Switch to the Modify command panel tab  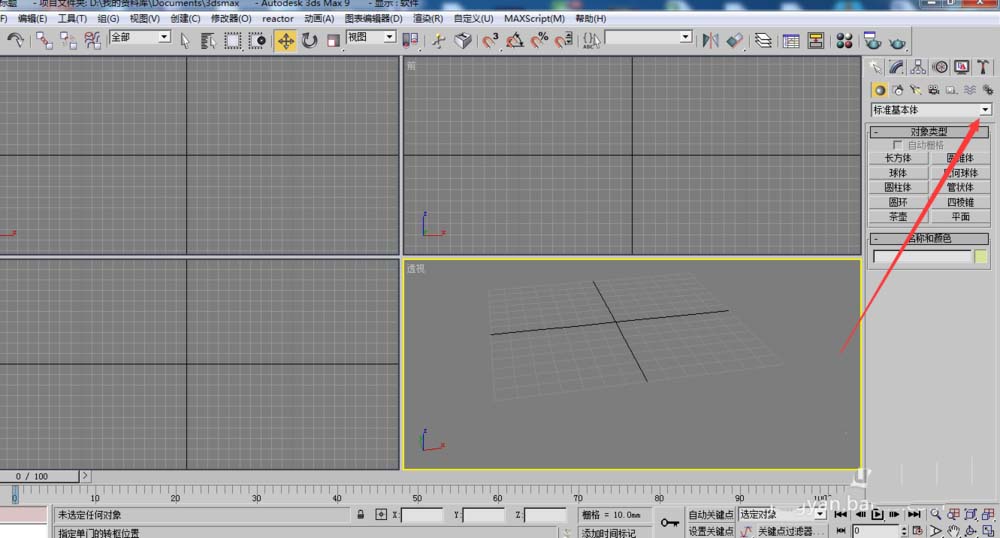(x=896, y=67)
